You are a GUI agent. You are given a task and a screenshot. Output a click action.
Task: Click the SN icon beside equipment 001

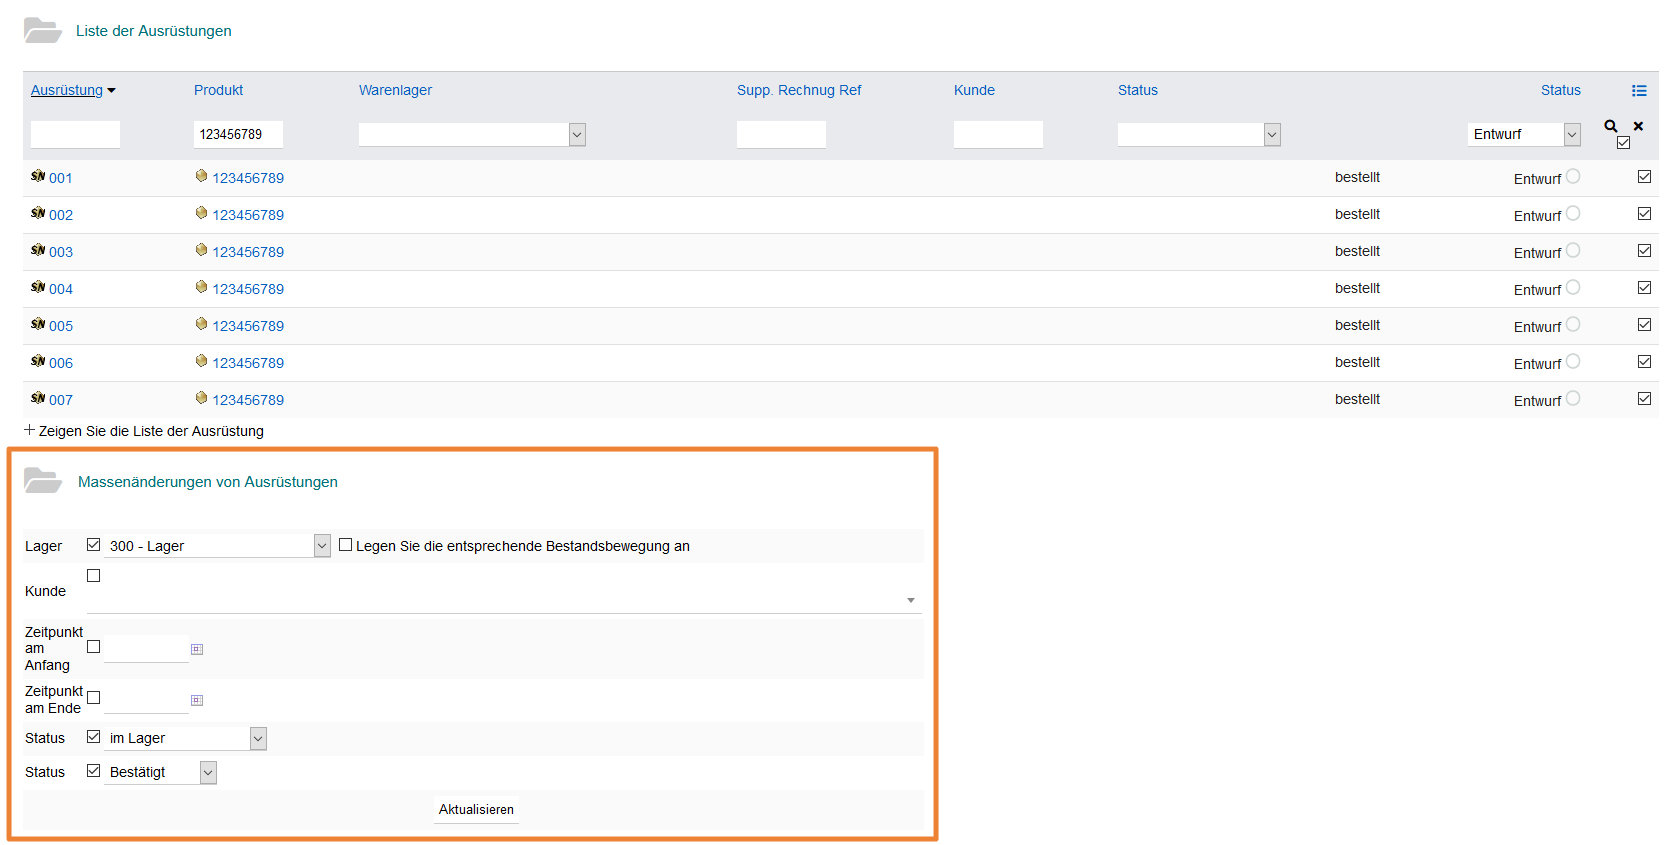(x=38, y=177)
